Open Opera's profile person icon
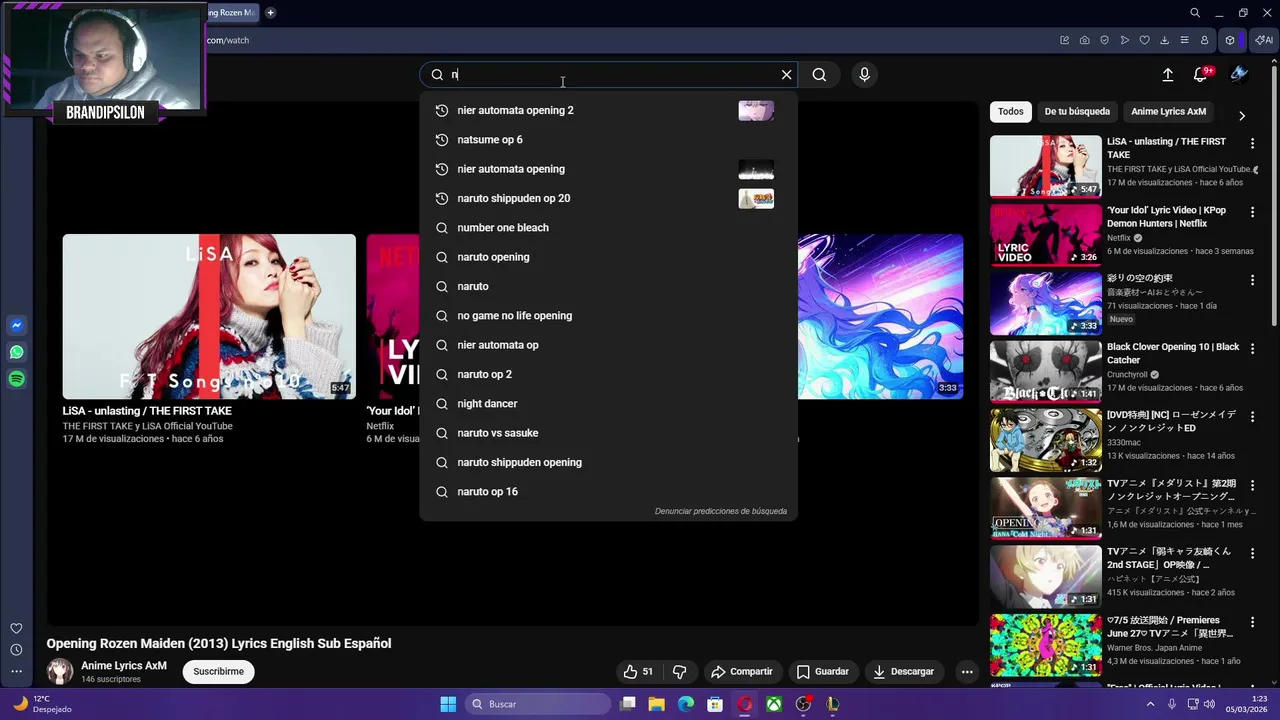1280x720 pixels. tap(1204, 40)
